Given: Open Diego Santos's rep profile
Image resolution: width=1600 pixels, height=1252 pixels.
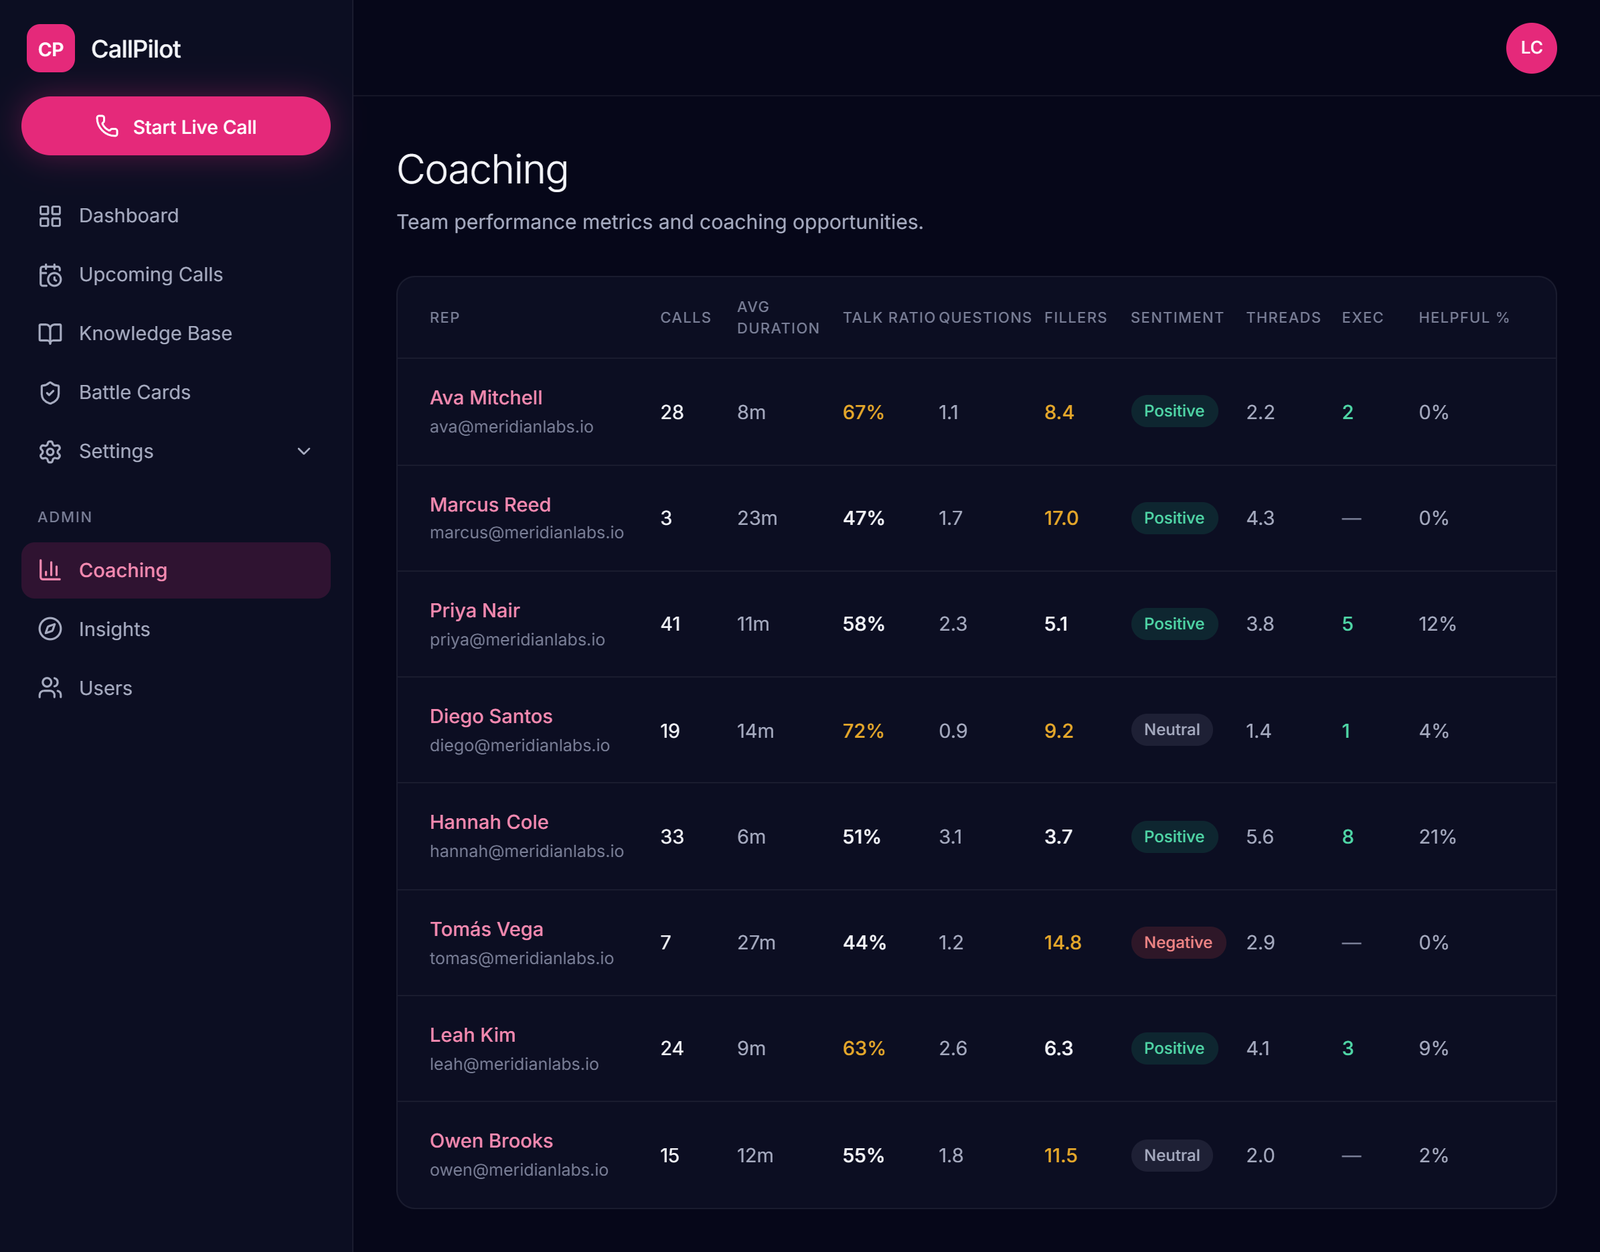Looking at the screenshot, I should coord(491,717).
